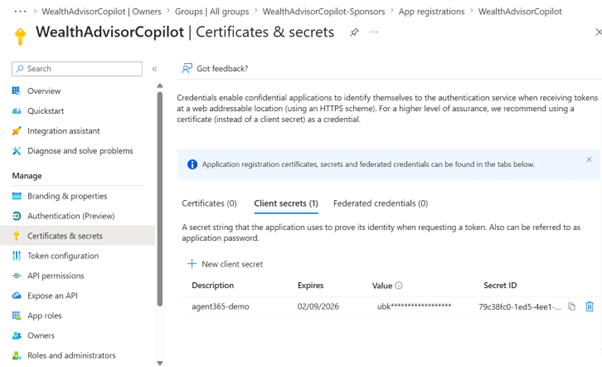Click the Token configuration bars icon
Image resolution: width=602 pixels, height=367 pixels.
17,256
